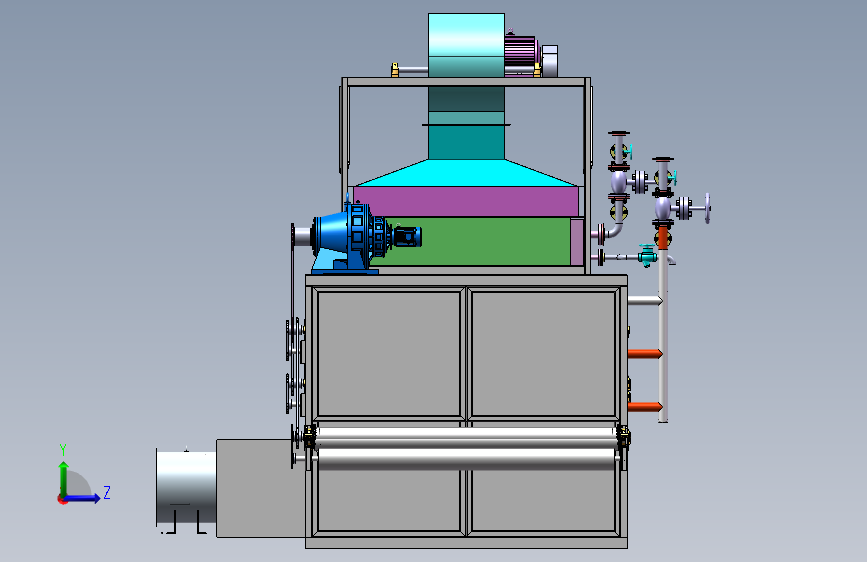867x562 pixels.
Task: Select the purple band below the hood
Action: [466, 201]
